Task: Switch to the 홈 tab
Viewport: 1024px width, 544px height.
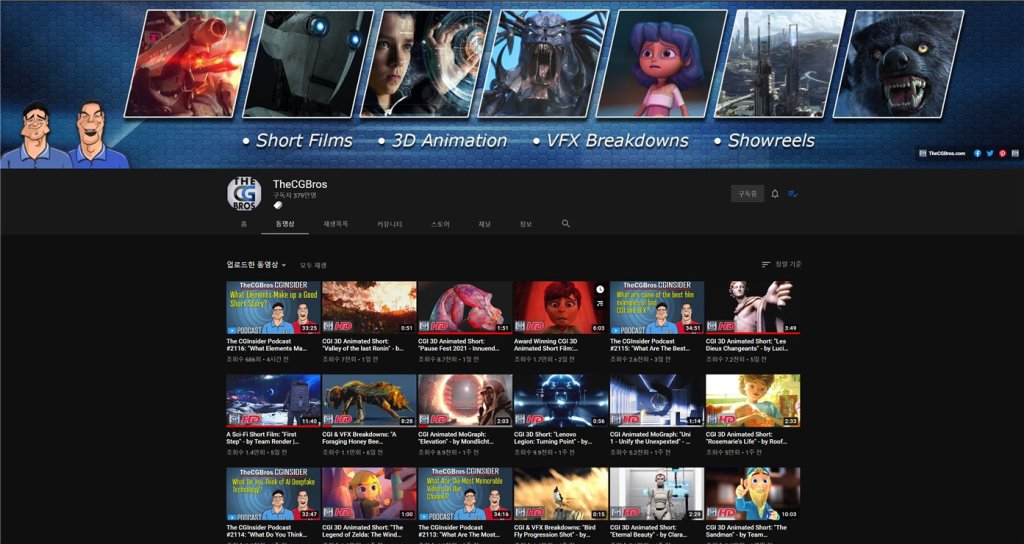Action: click(244, 224)
